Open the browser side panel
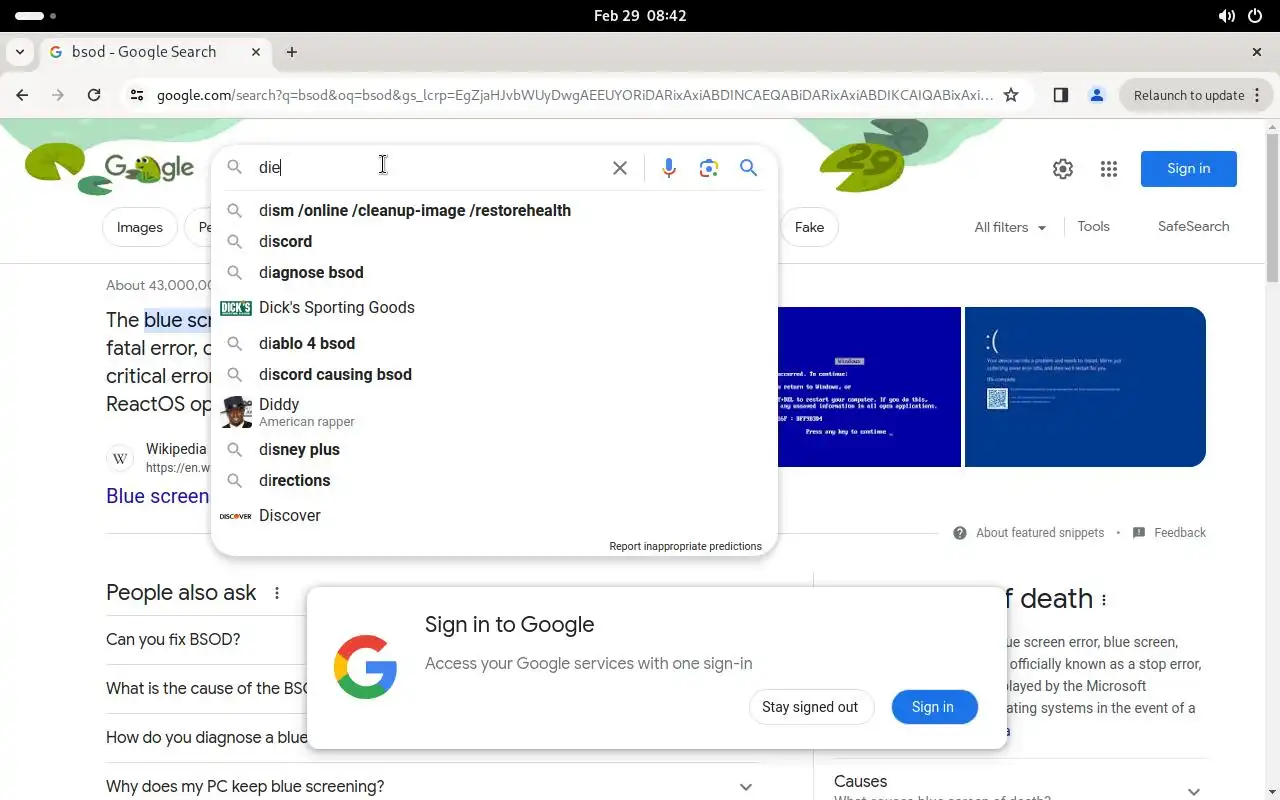 click(x=1061, y=95)
